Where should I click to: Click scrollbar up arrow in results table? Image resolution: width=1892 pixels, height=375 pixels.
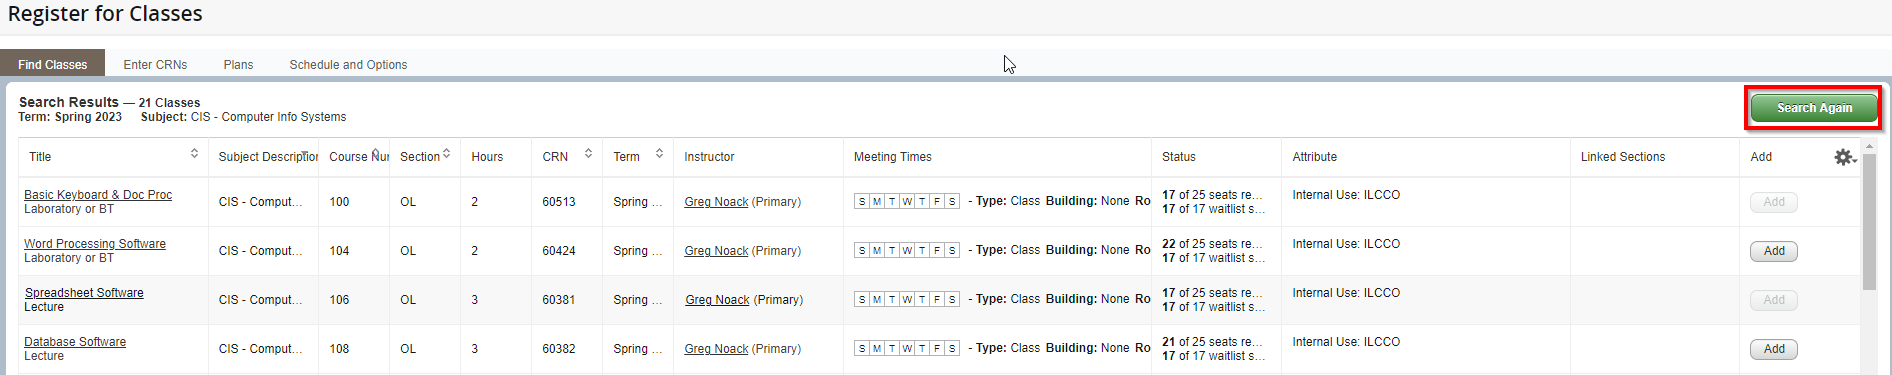(1869, 146)
